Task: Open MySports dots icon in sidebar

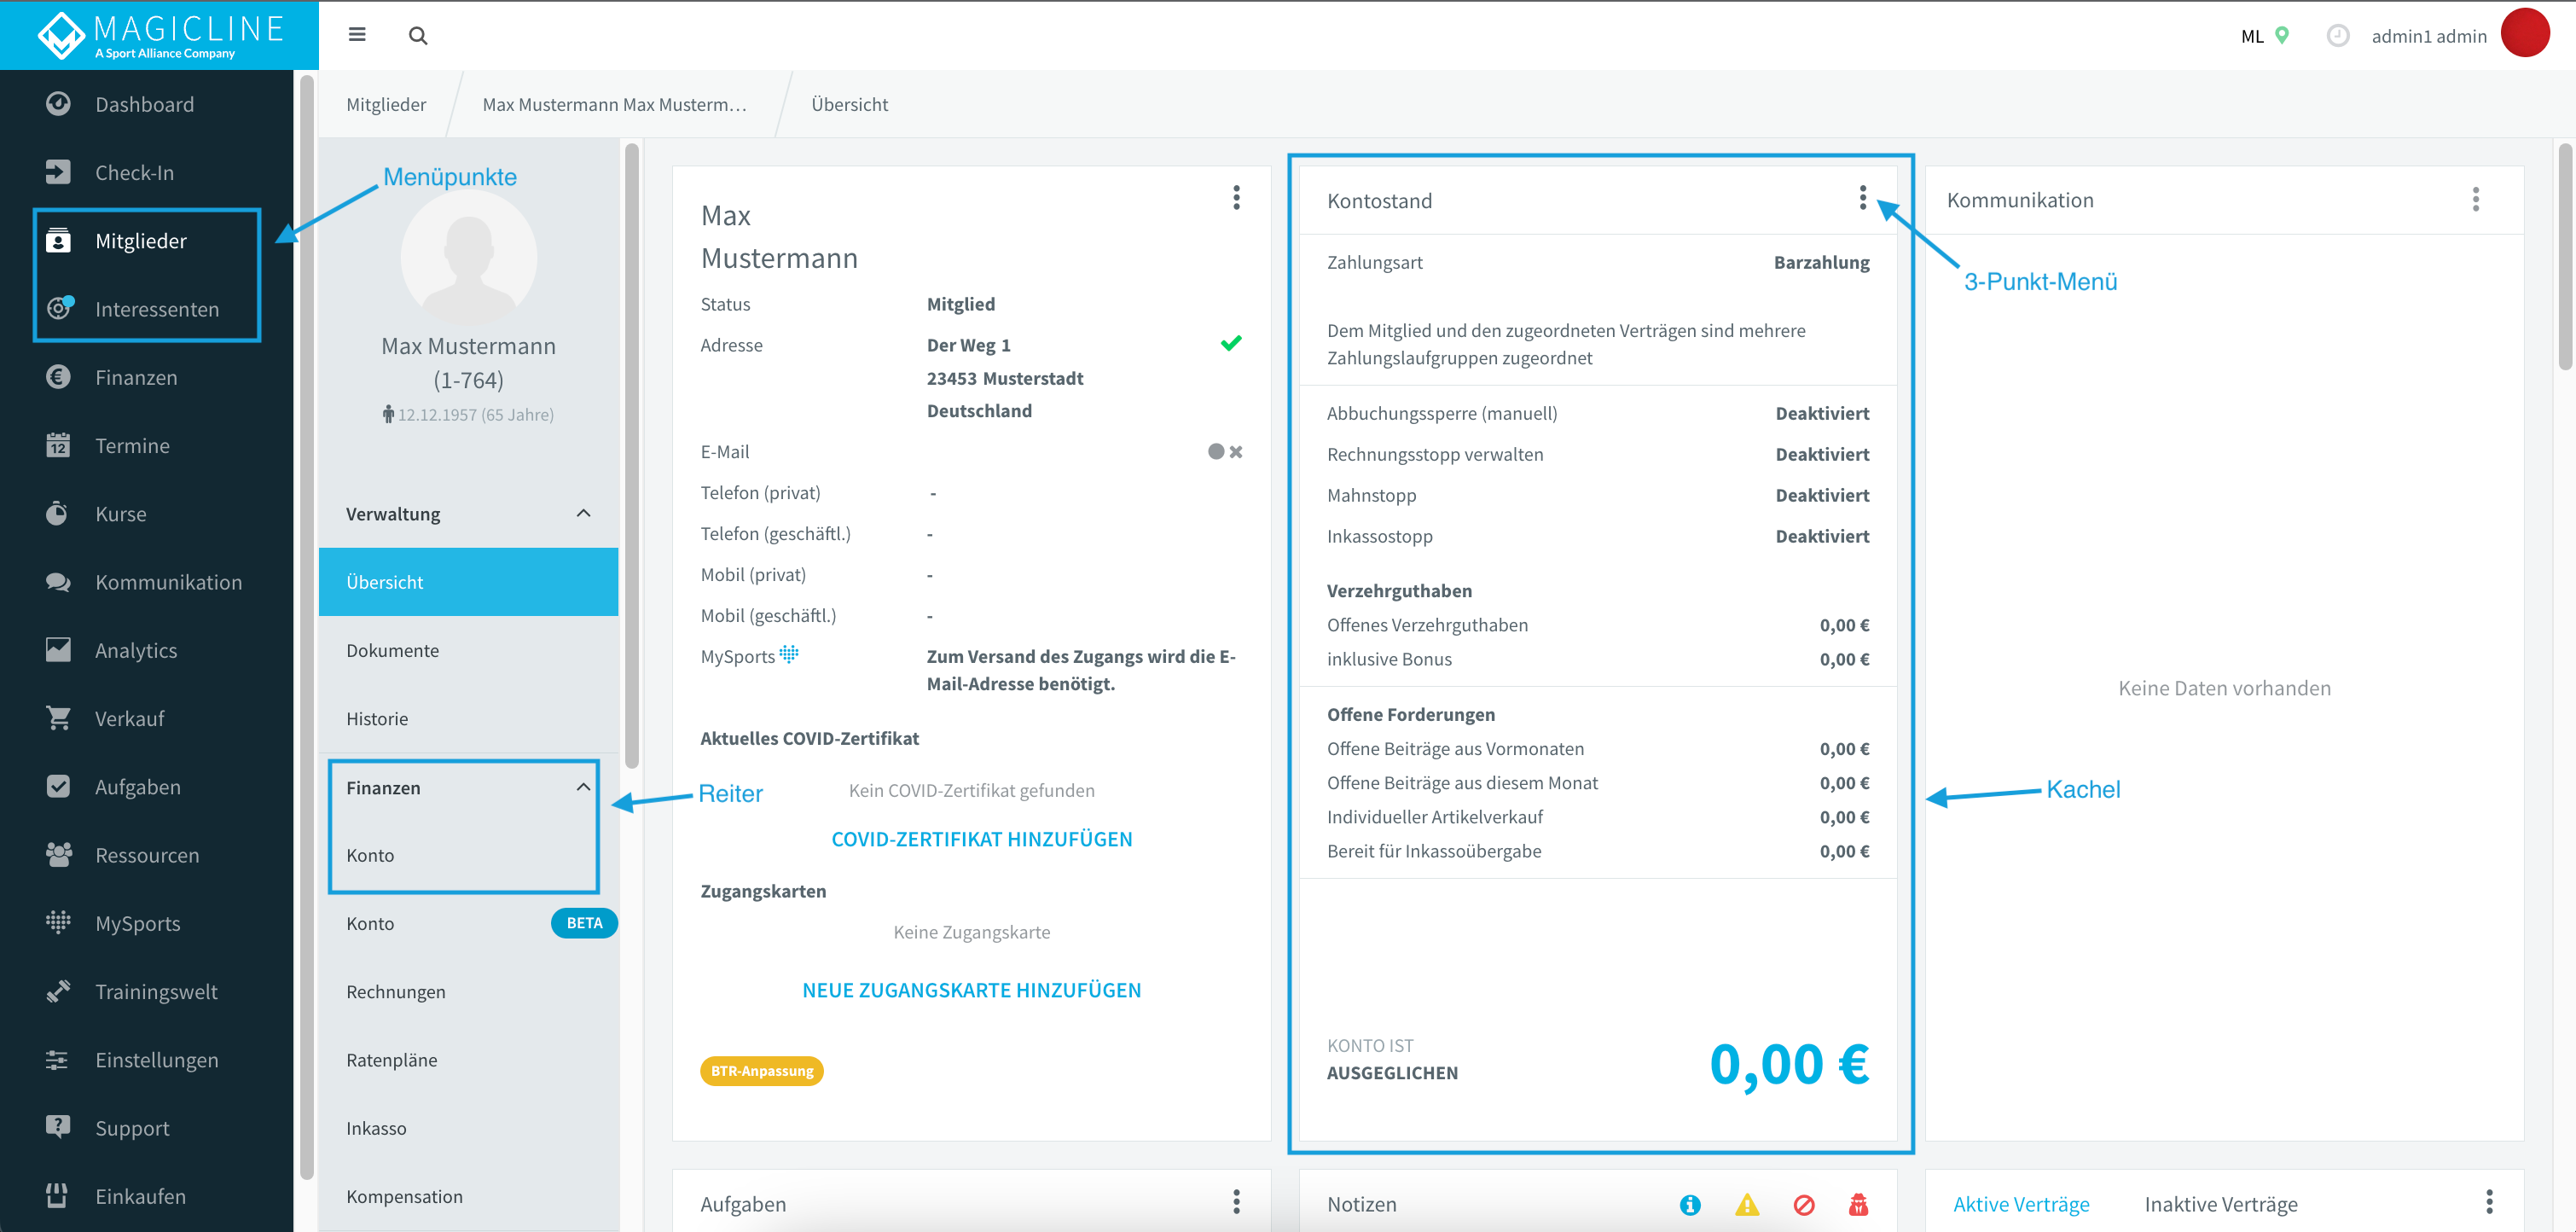Action: pos(58,923)
